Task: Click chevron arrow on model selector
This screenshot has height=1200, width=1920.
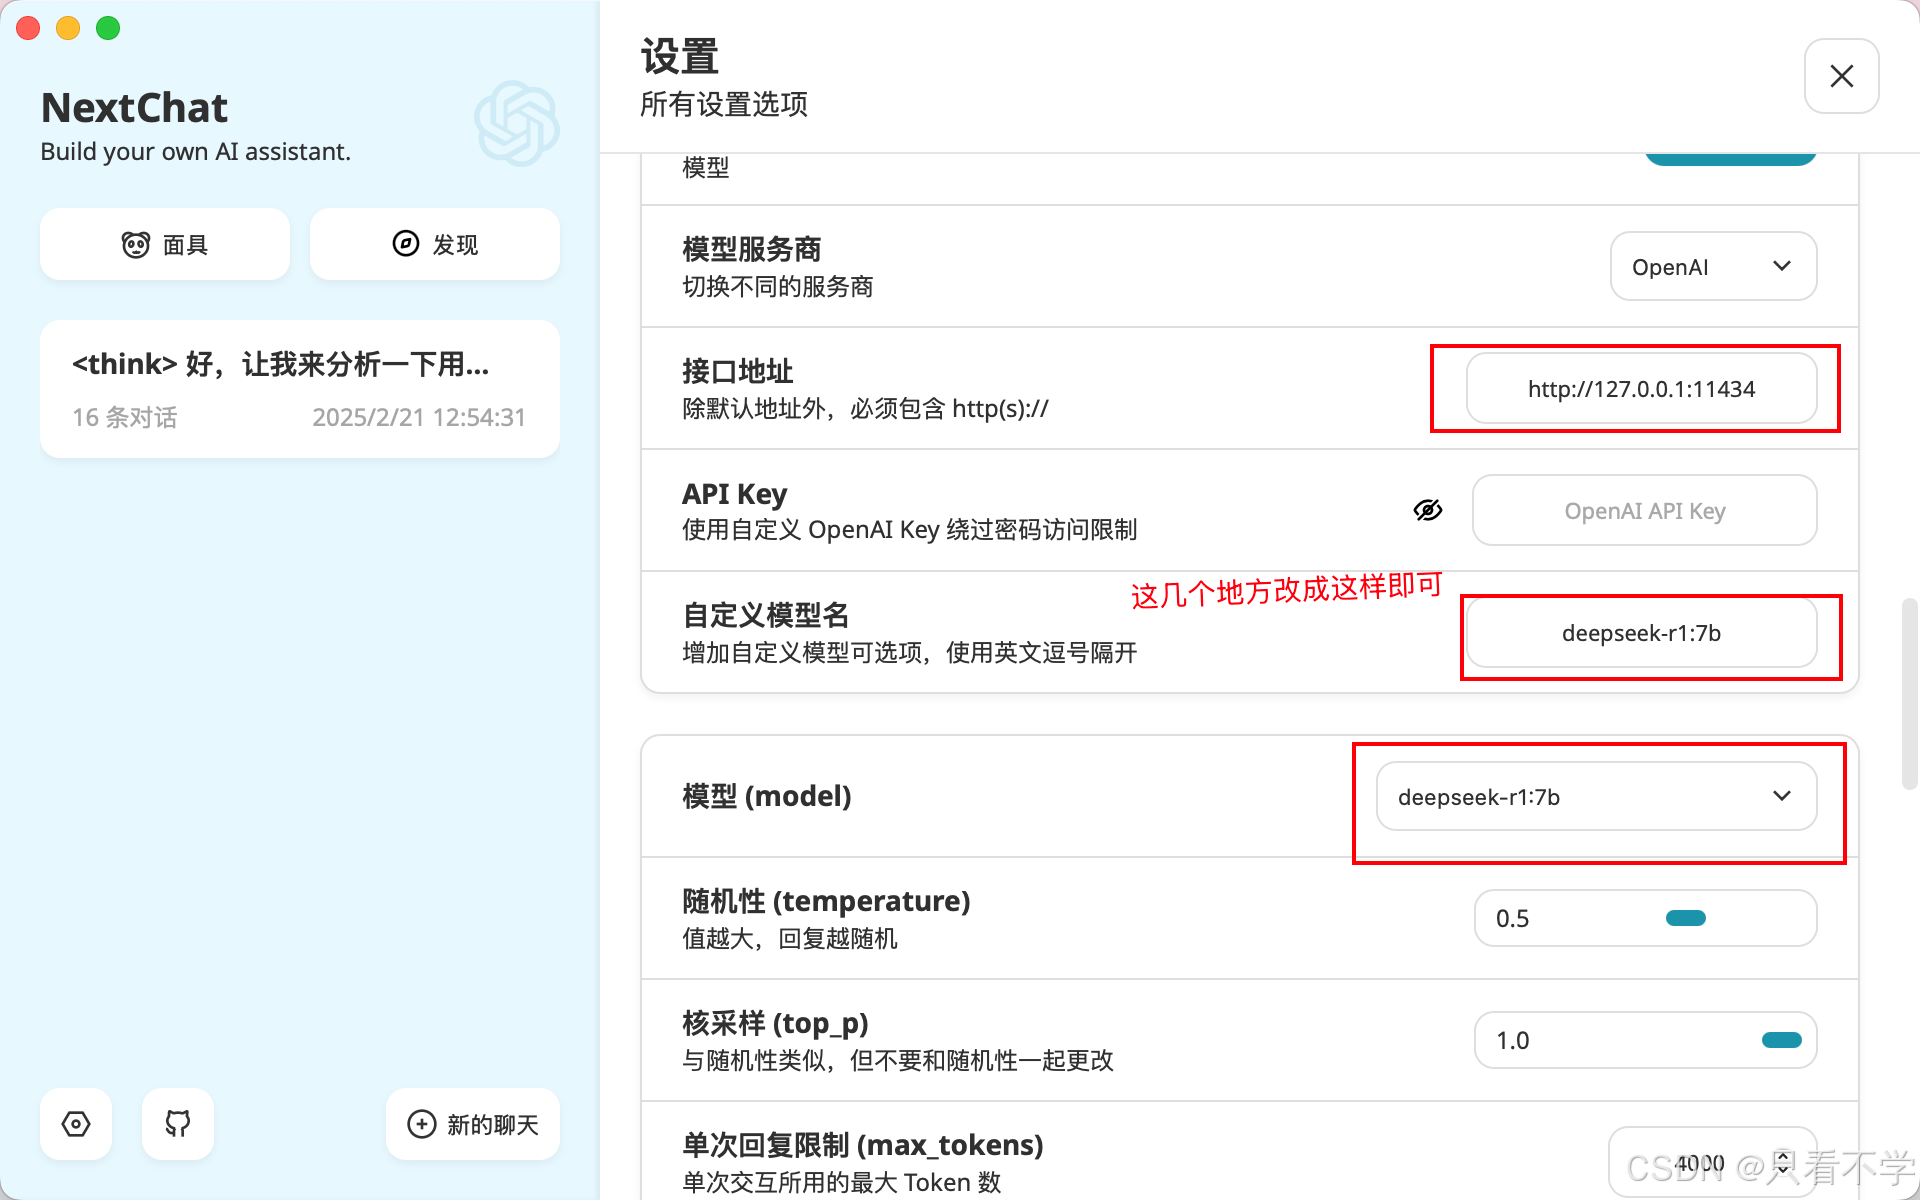Action: (1781, 796)
